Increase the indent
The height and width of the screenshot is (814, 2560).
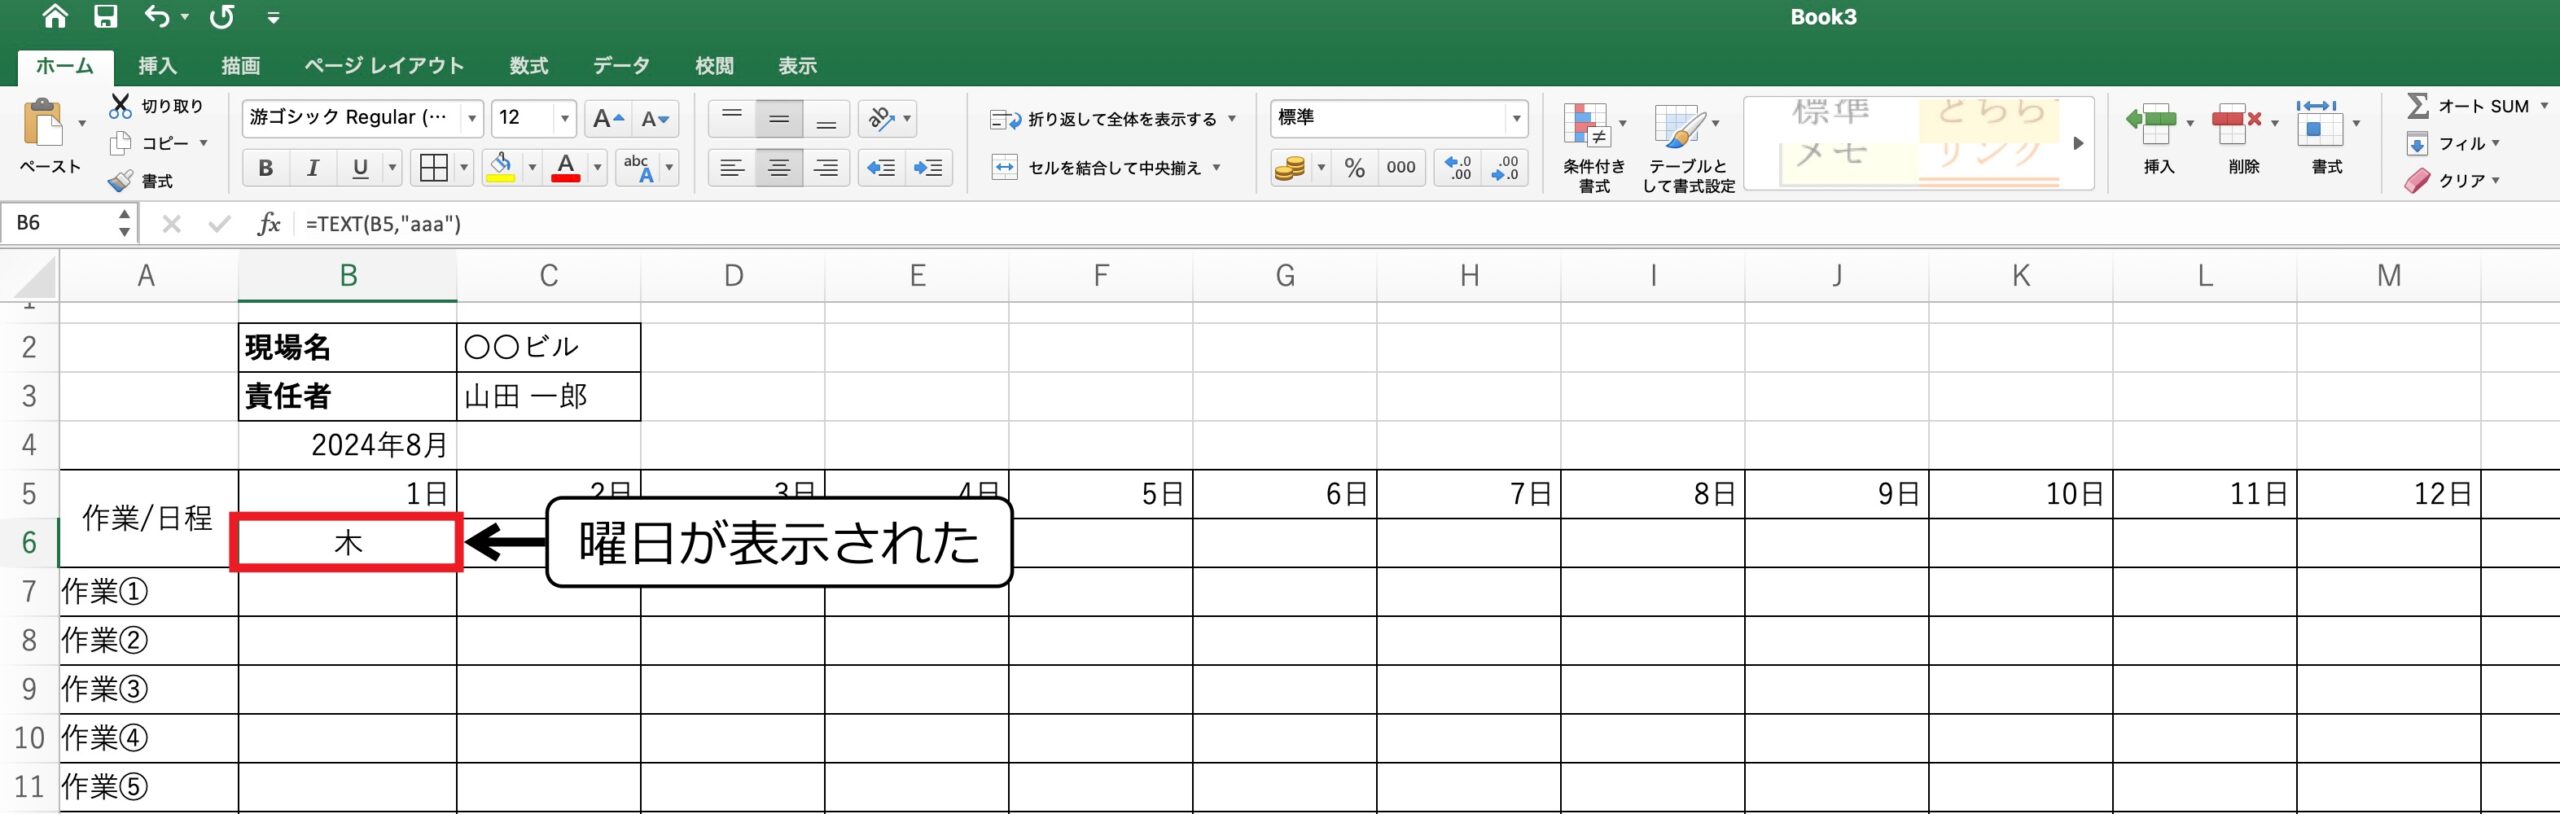[x=928, y=168]
